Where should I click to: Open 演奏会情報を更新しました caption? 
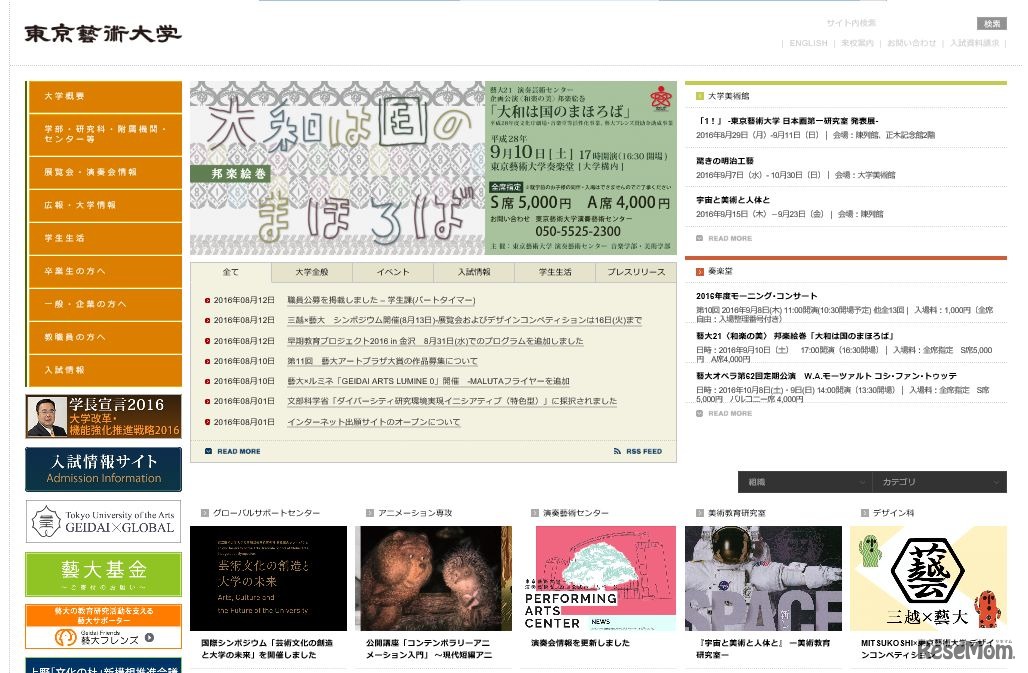click(580, 643)
